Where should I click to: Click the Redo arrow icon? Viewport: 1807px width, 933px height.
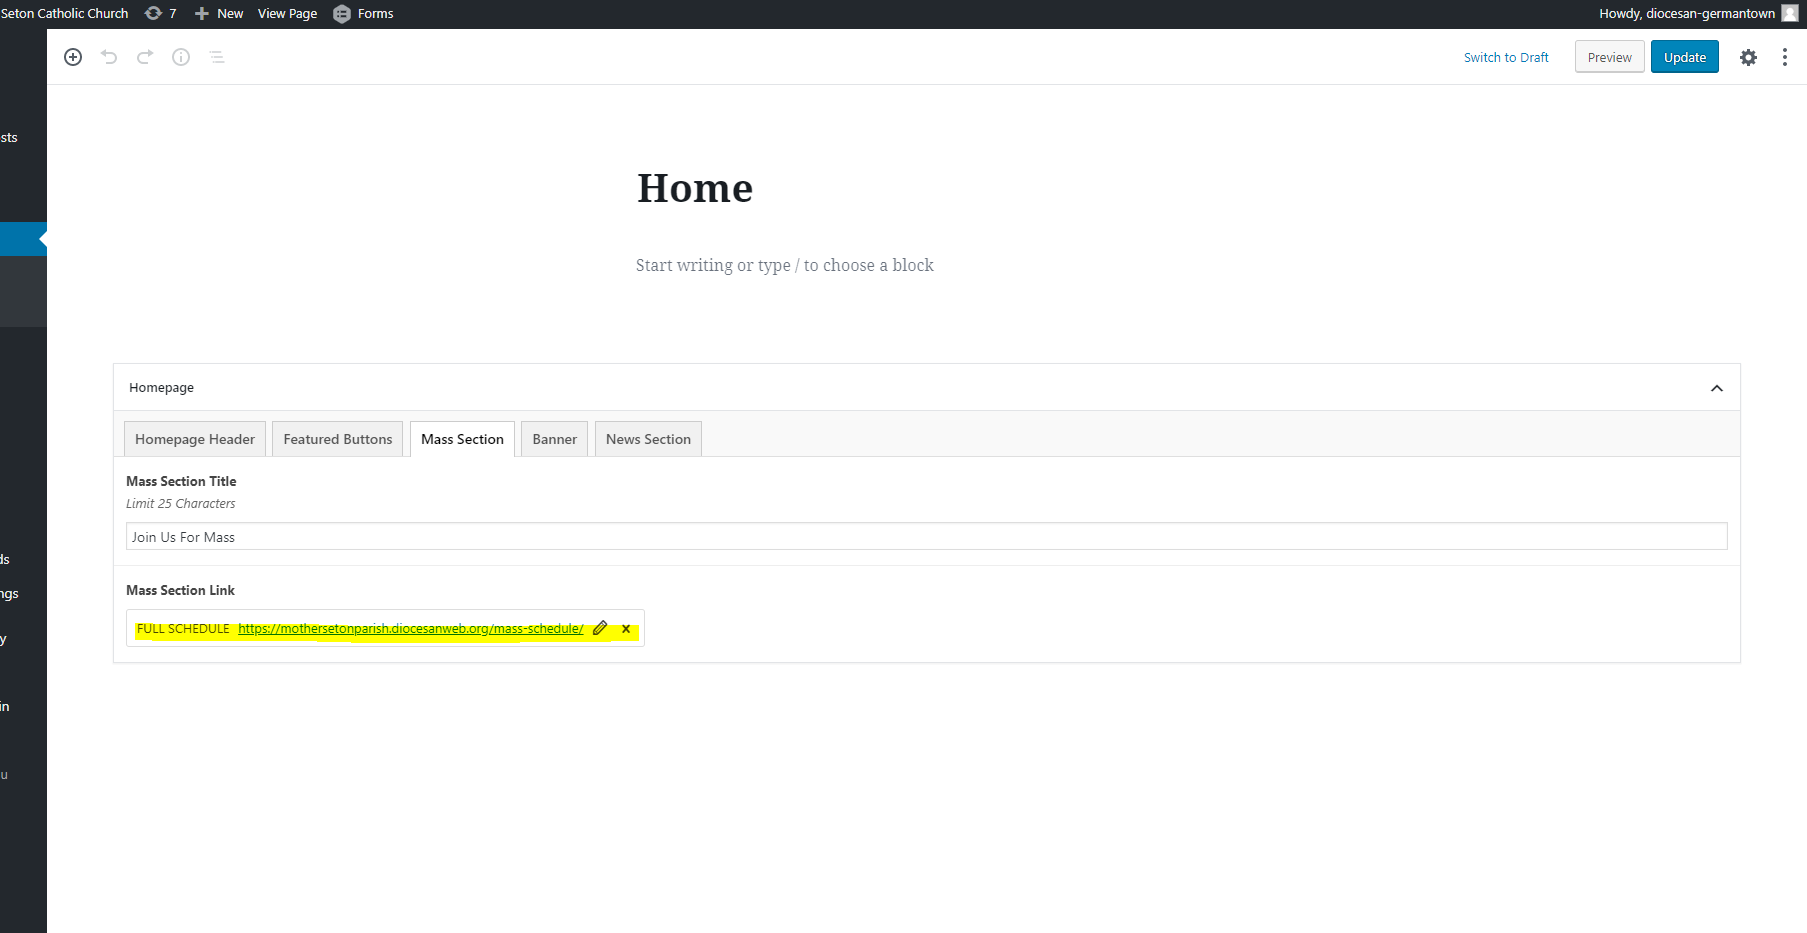pos(145,57)
